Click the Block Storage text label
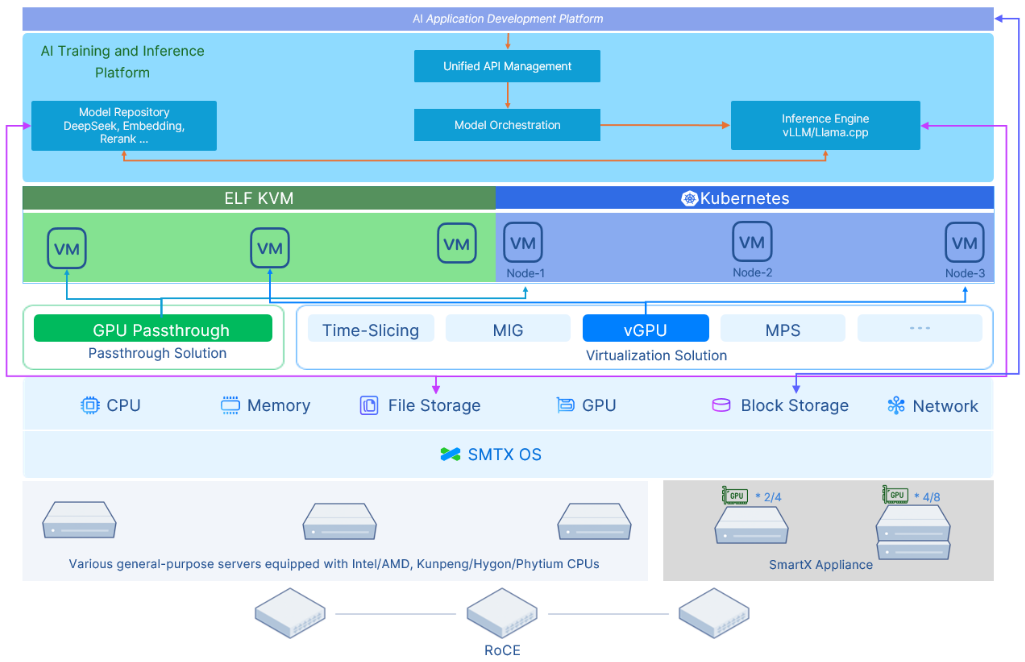Screen dimensions: 1025x662 [x=794, y=405]
